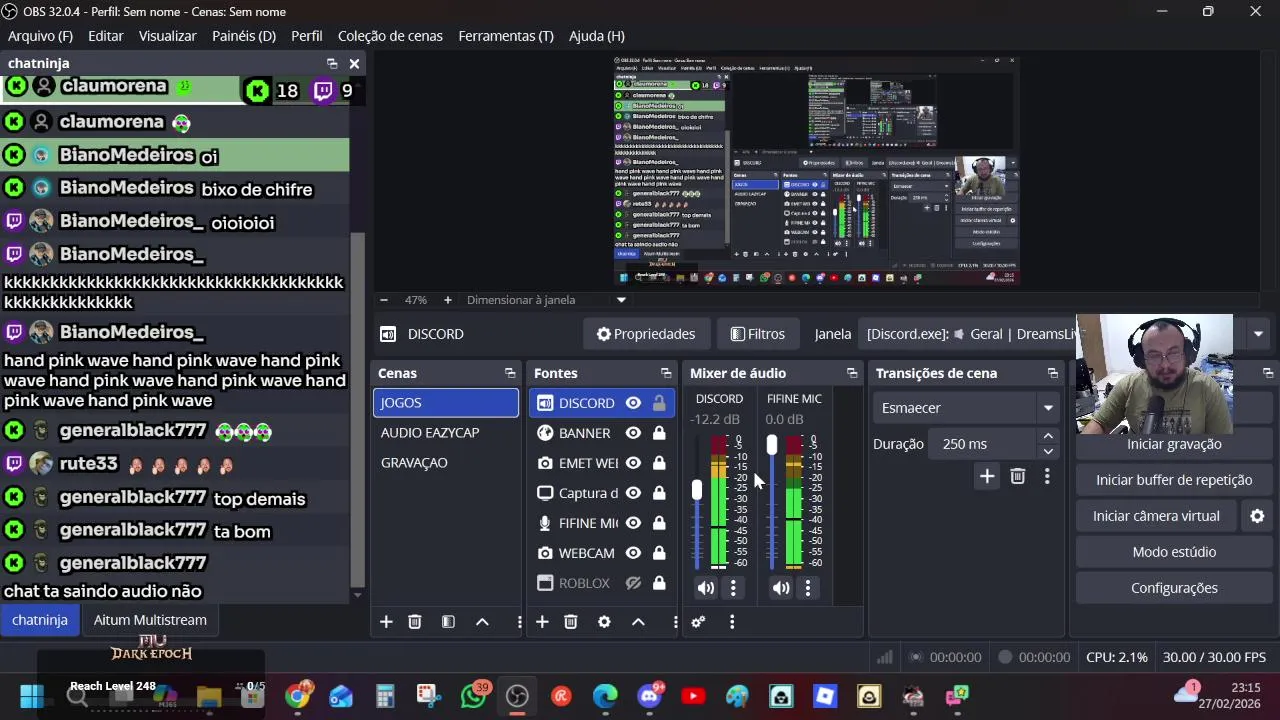Undock the Fontes panel
This screenshot has height=720, width=1280.
point(666,373)
